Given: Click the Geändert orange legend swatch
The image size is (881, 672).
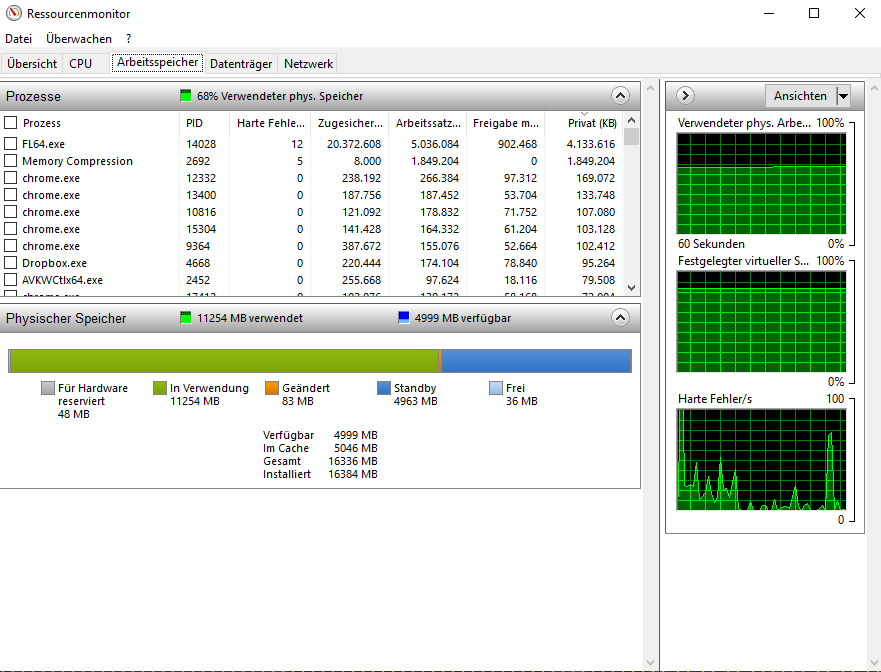Looking at the screenshot, I should (271, 388).
